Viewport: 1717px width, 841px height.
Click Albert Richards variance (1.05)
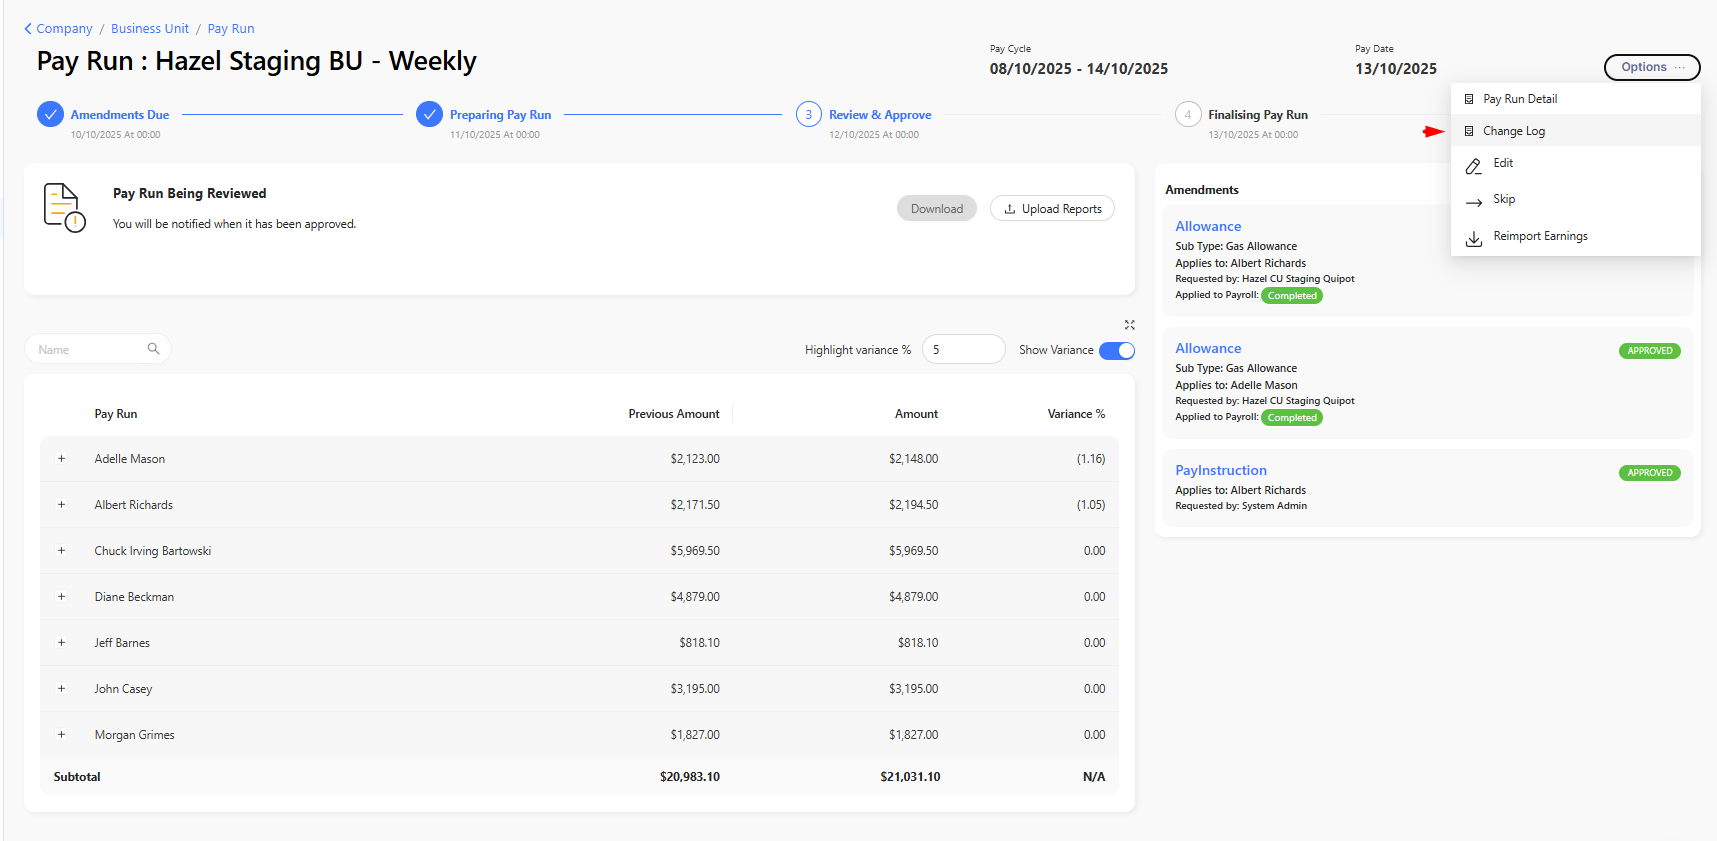pyautogui.click(x=1091, y=505)
